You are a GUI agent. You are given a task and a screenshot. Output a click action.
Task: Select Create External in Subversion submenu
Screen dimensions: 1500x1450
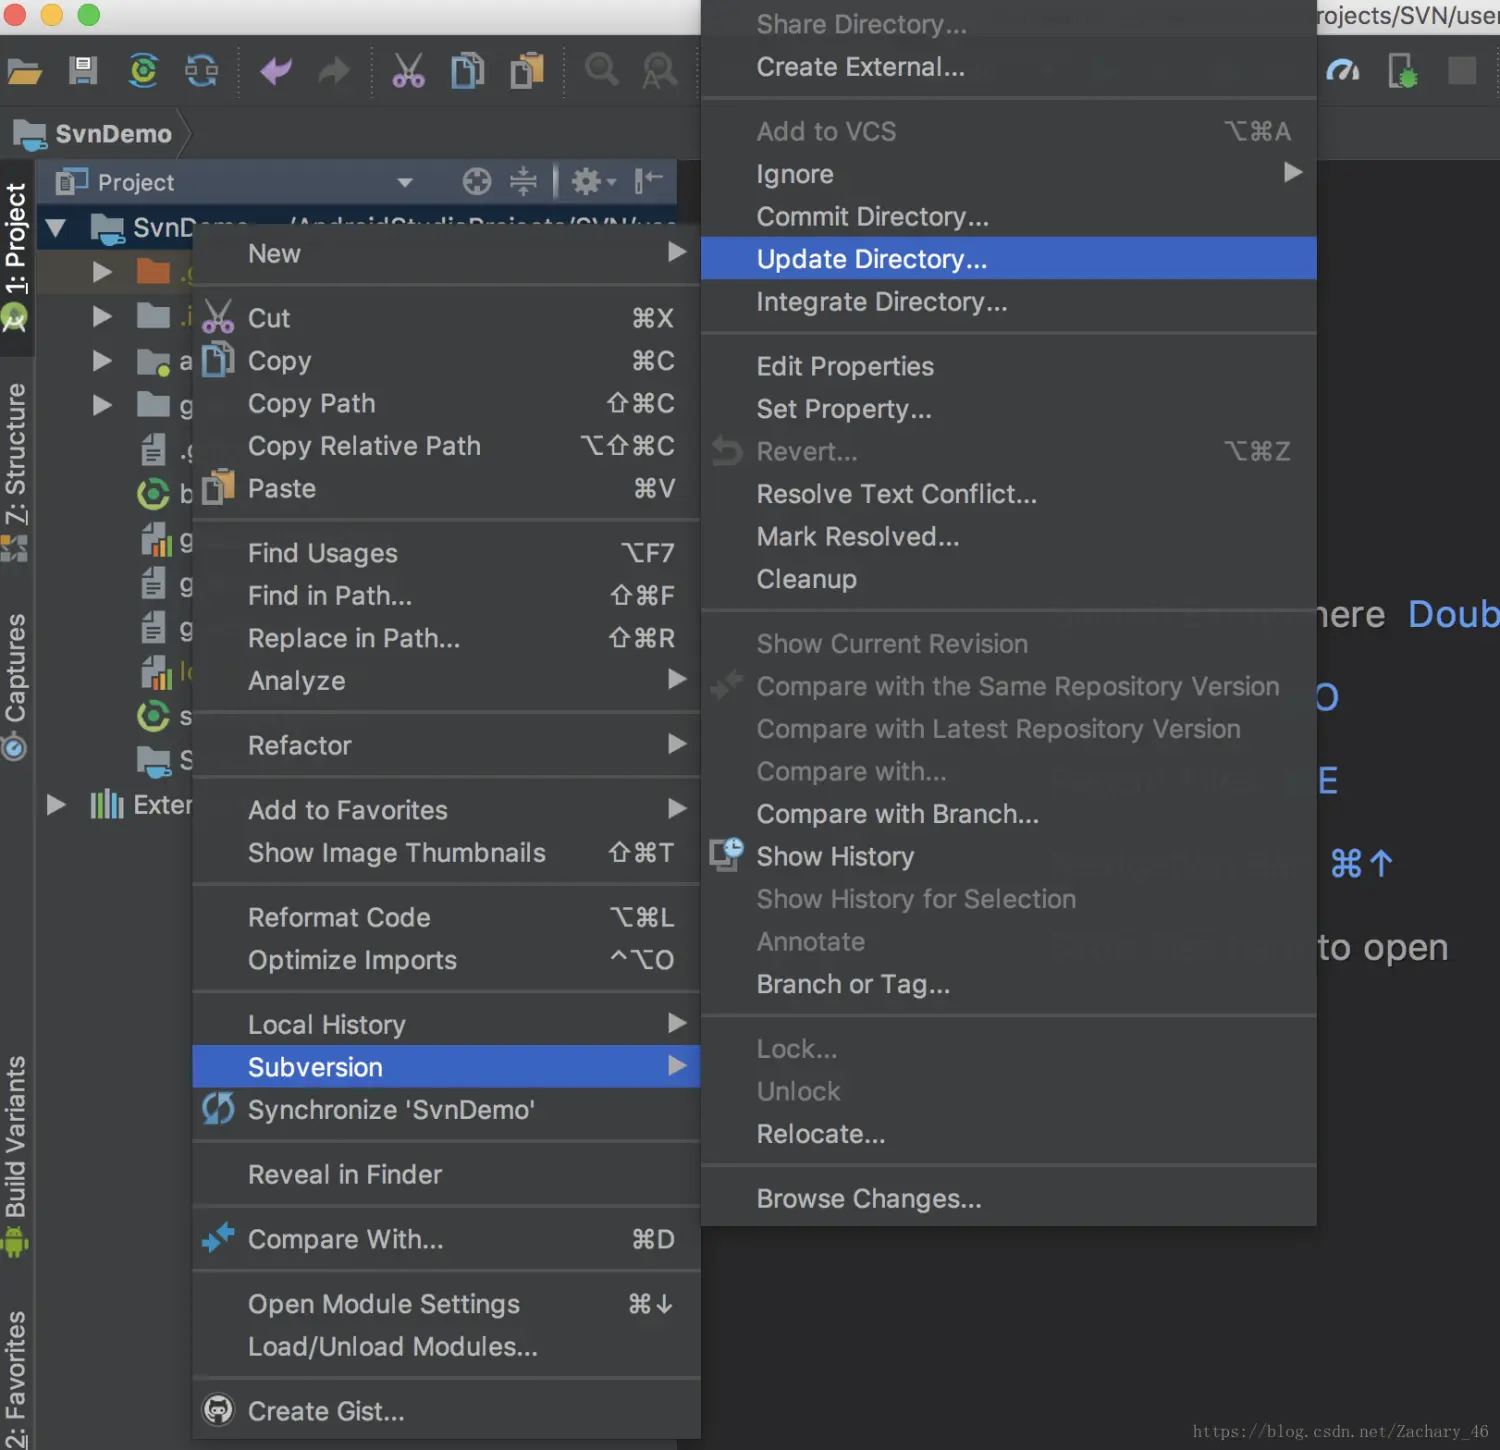pyautogui.click(x=1009, y=67)
